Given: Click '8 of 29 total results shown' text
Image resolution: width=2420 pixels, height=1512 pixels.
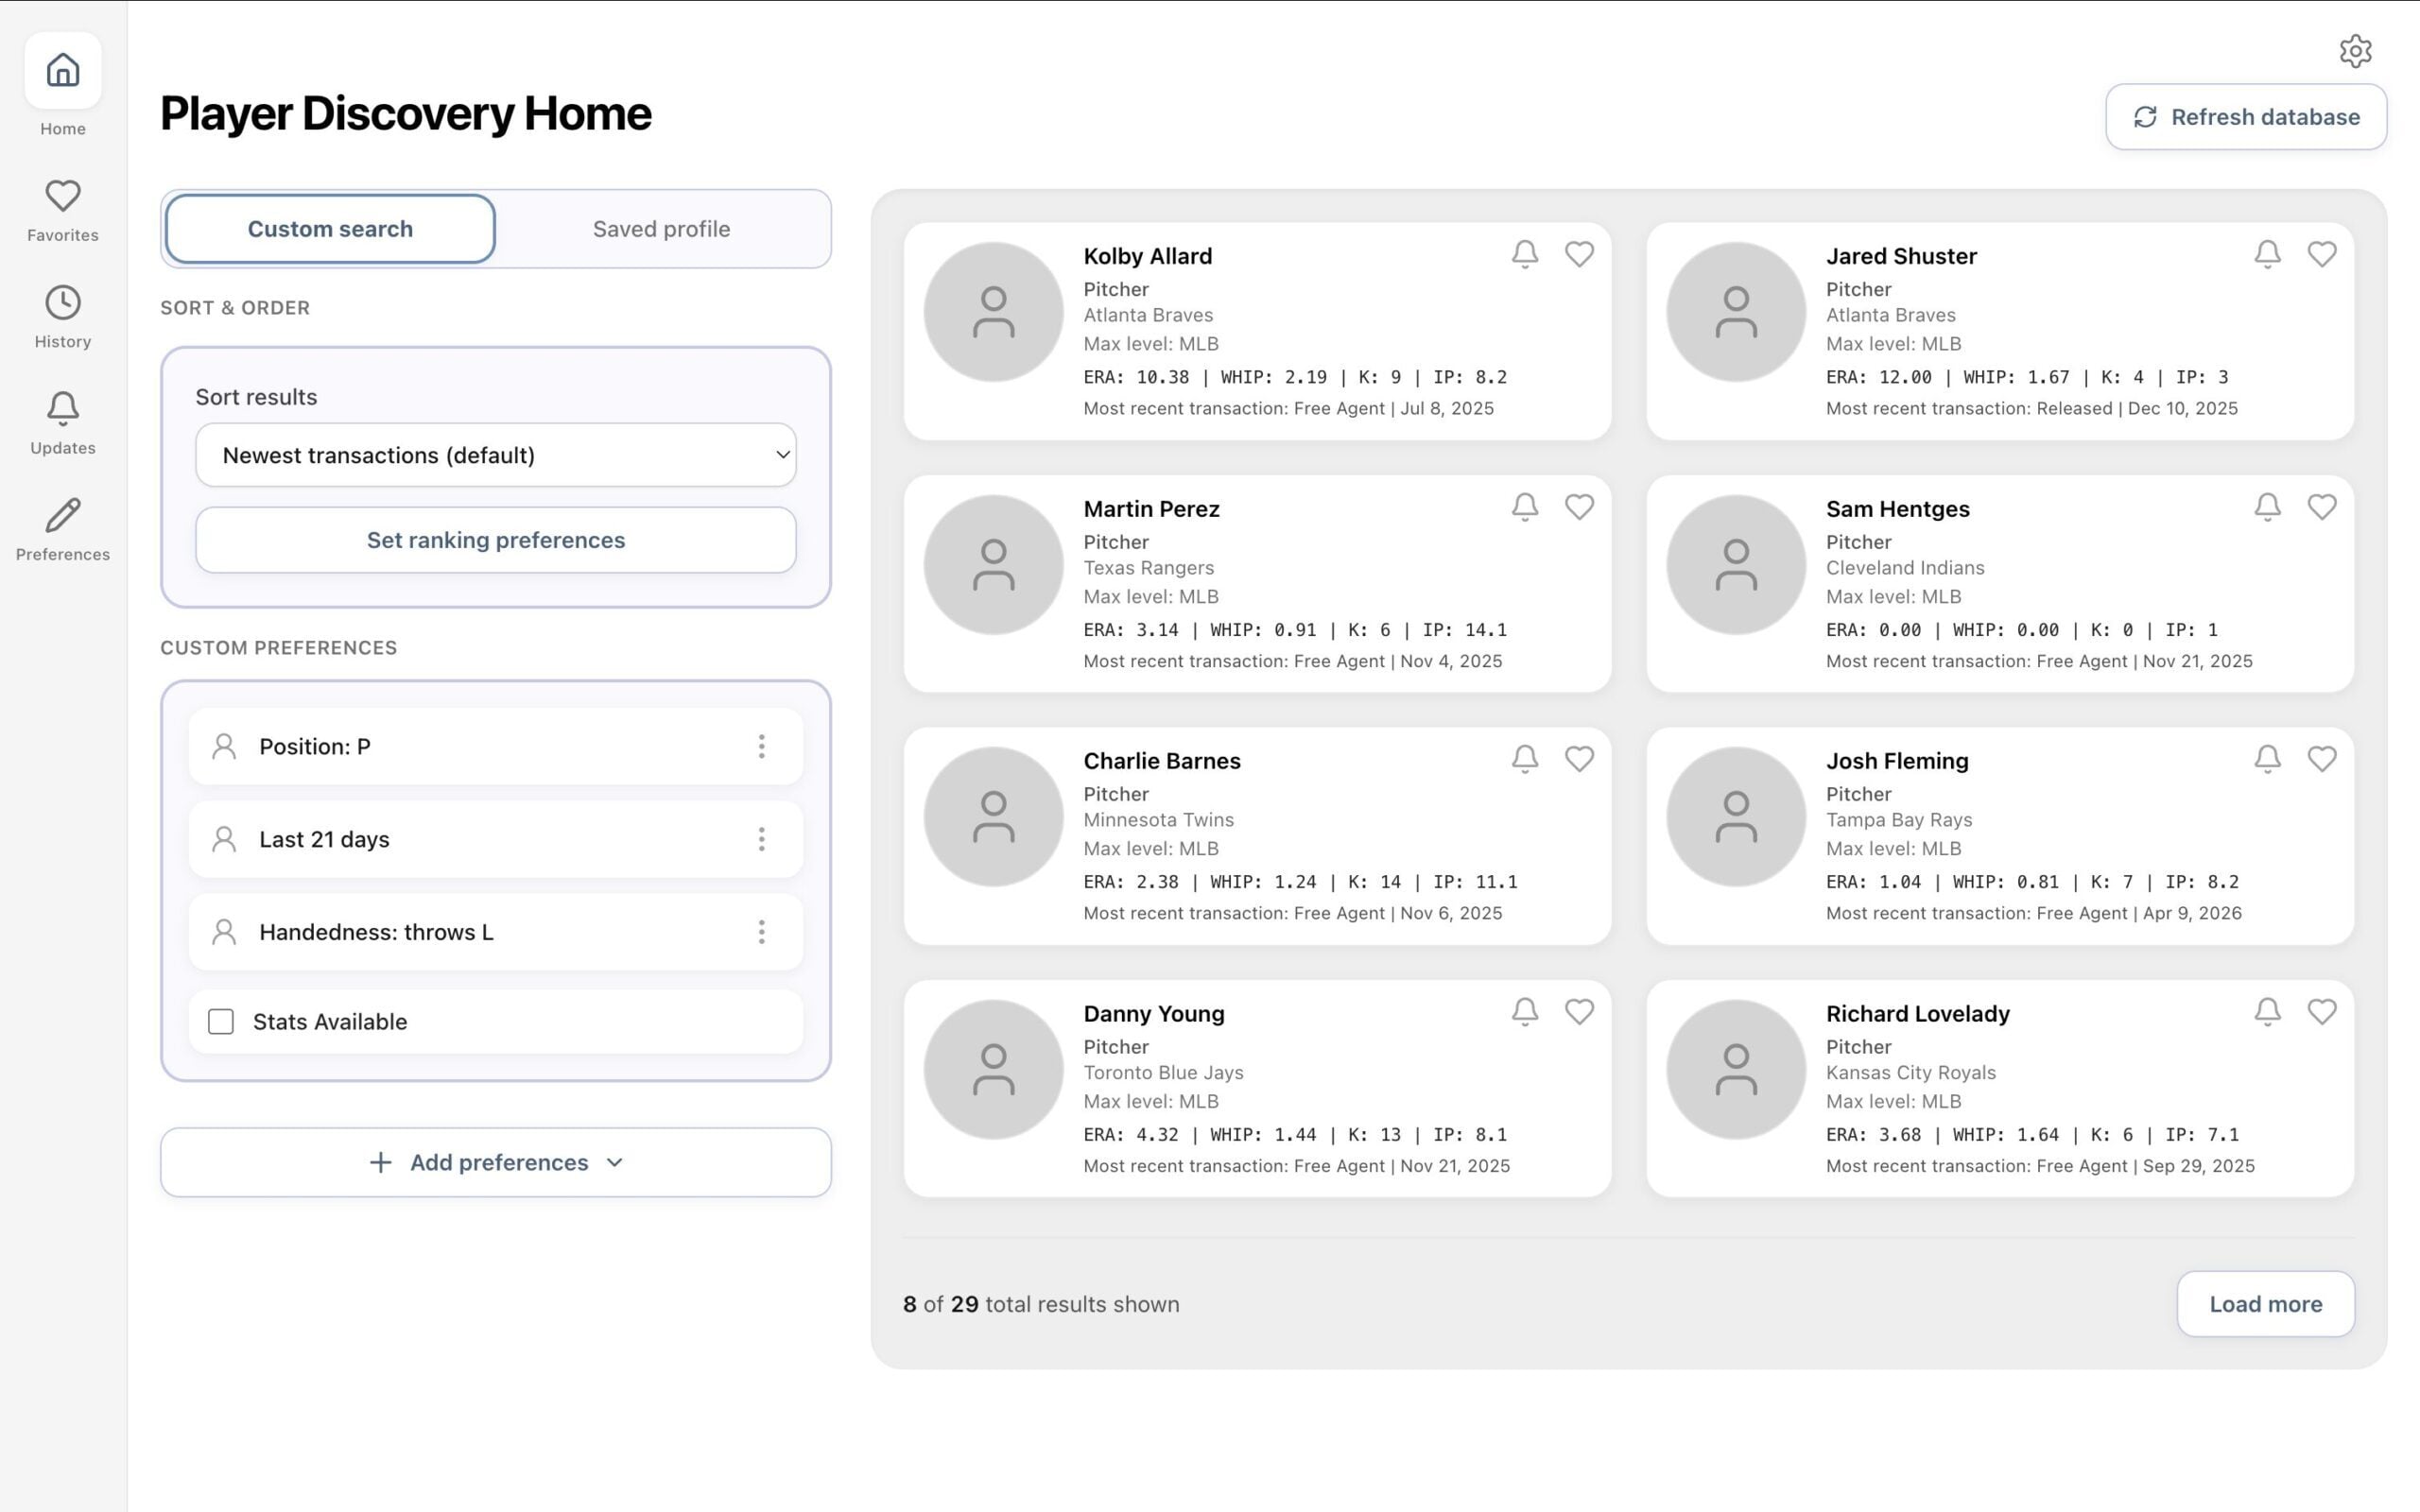Looking at the screenshot, I should pos(1041,1304).
